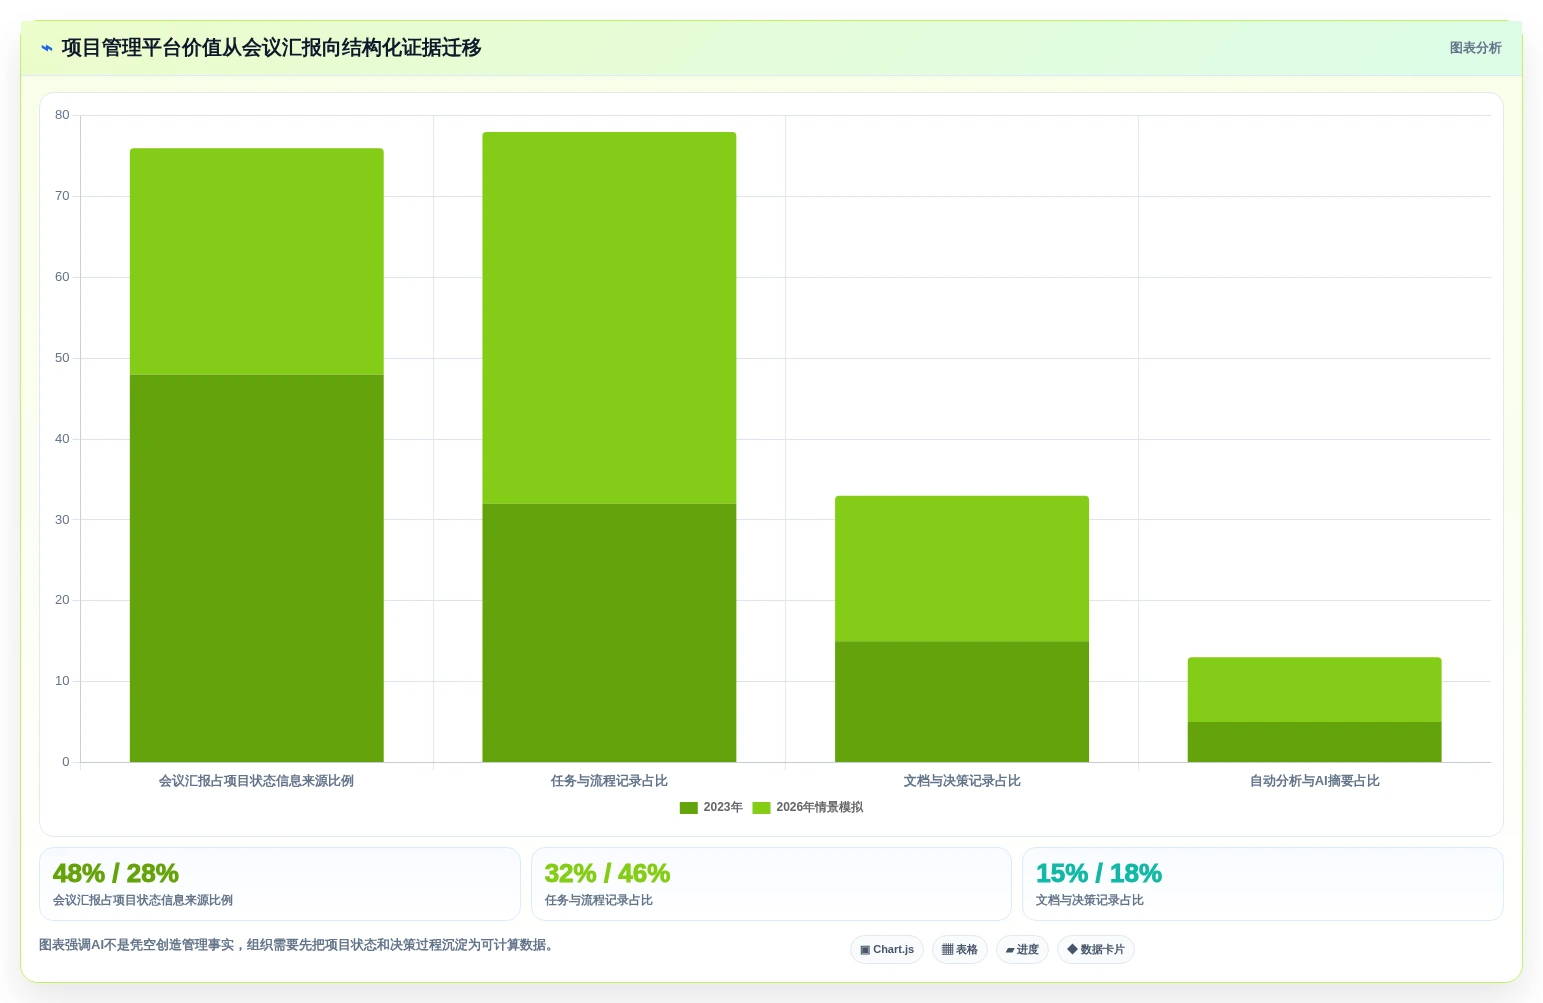
Task: Select the 2026年 bar segment for 会议汇报占项目状态信息来源比例
Action: [257, 261]
